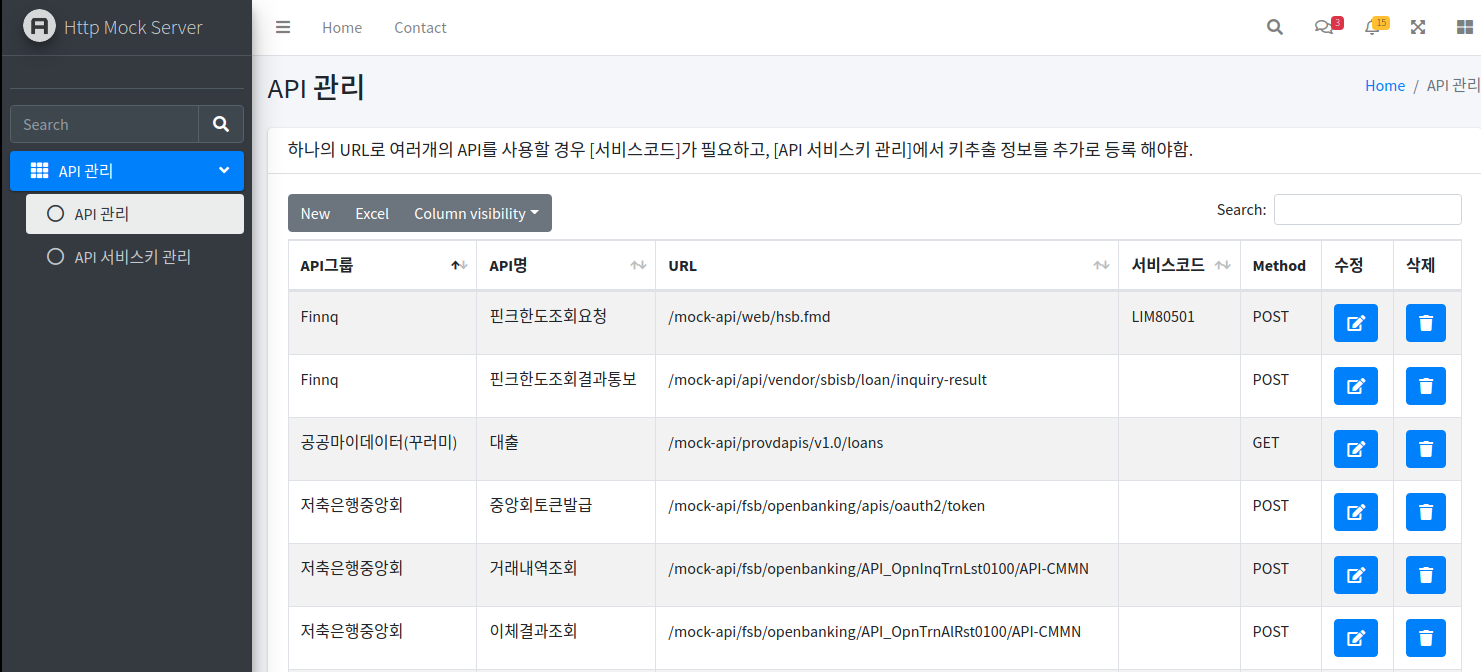This screenshot has height=672, width=1481.
Task: Edit the 핀크한도조회요청 row
Action: [1356, 323]
